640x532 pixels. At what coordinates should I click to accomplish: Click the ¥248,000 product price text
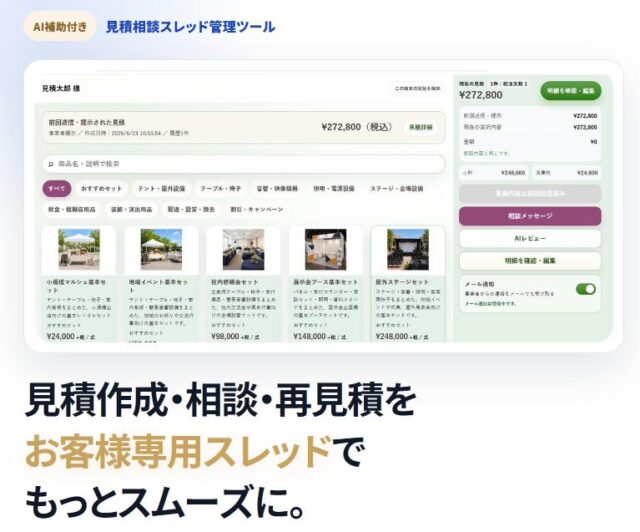[392, 337]
